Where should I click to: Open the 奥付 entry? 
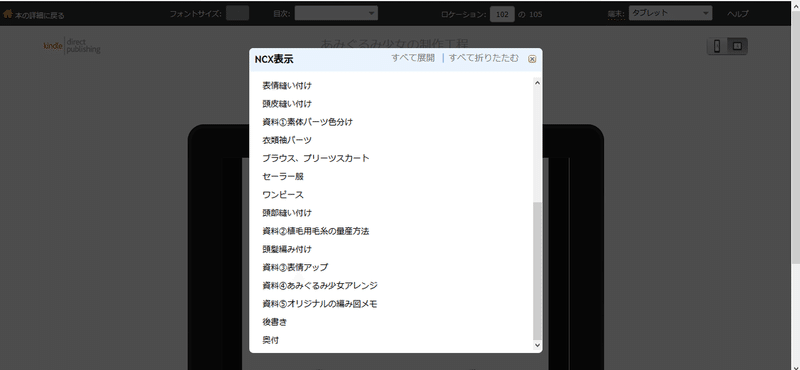tap(270, 340)
